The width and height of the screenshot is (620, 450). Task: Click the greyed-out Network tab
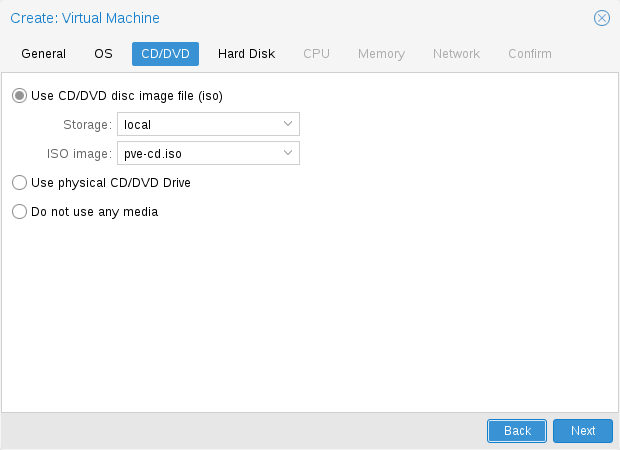[x=456, y=54]
